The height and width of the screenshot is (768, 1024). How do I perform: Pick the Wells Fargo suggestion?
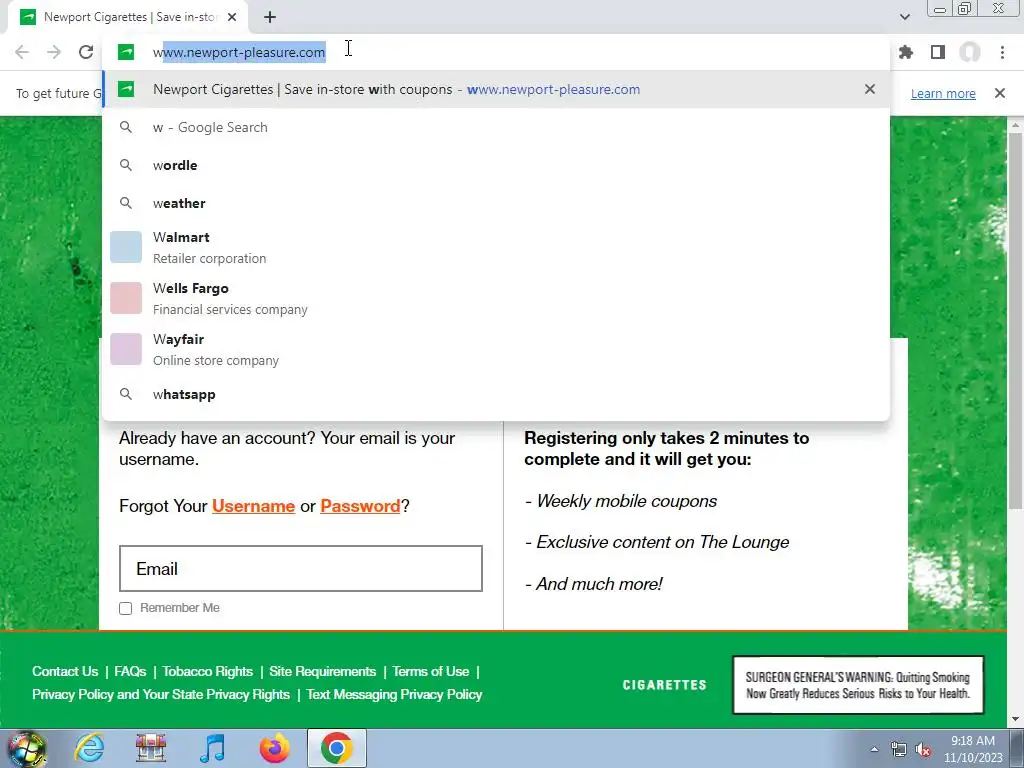click(496, 298)
